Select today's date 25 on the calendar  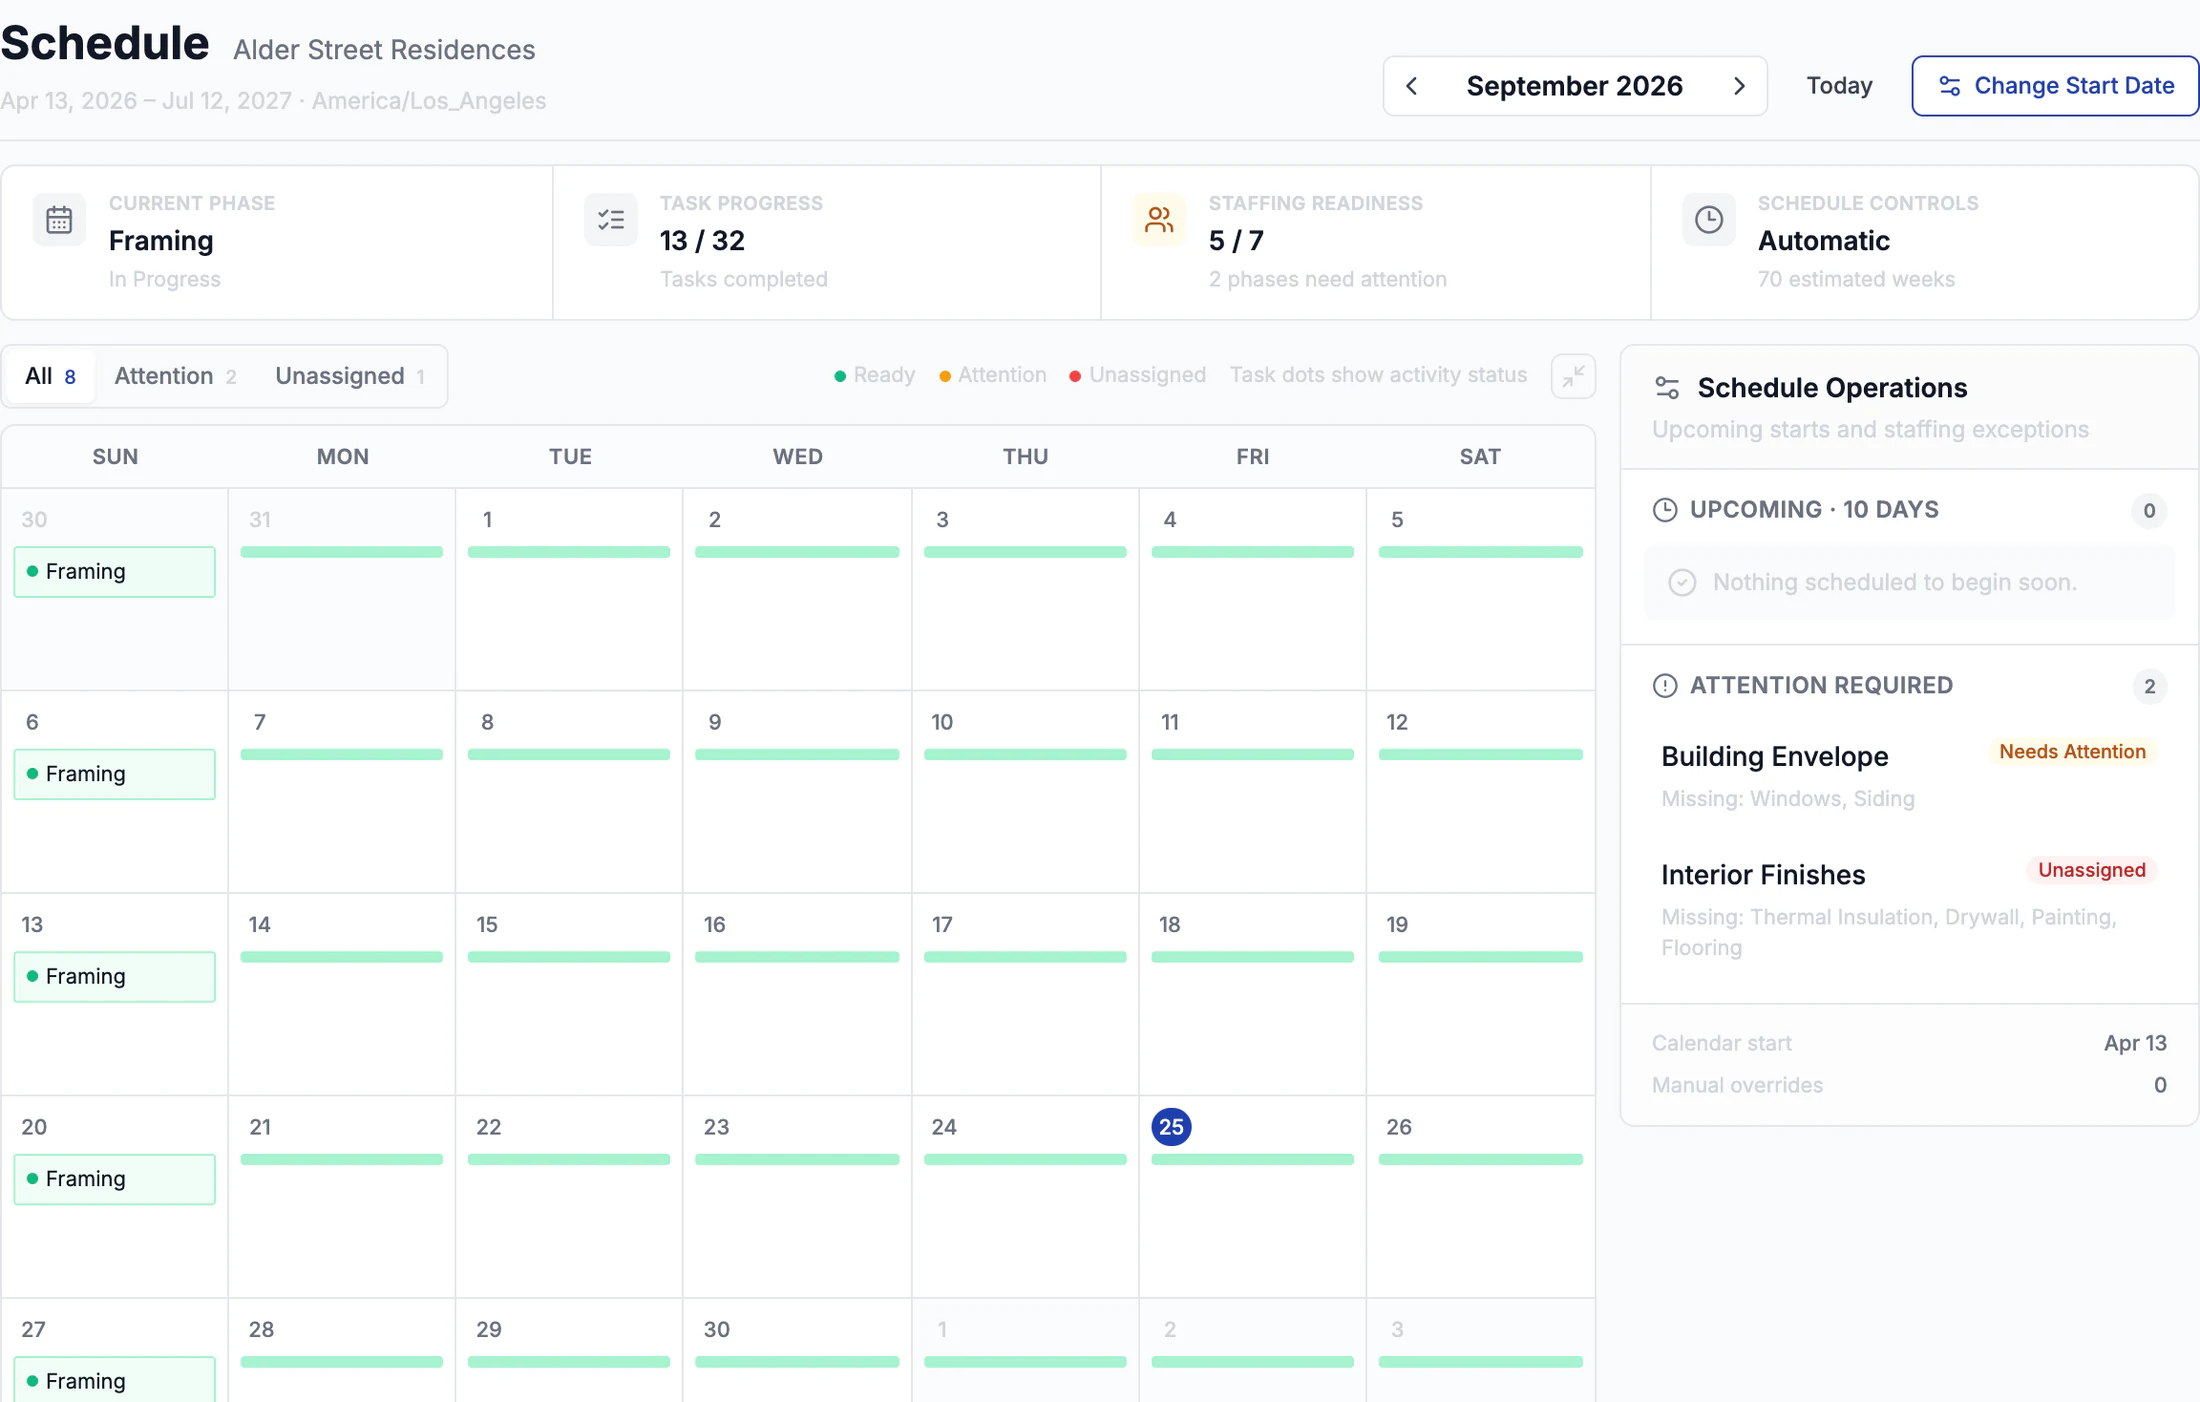point(1171,1127)
